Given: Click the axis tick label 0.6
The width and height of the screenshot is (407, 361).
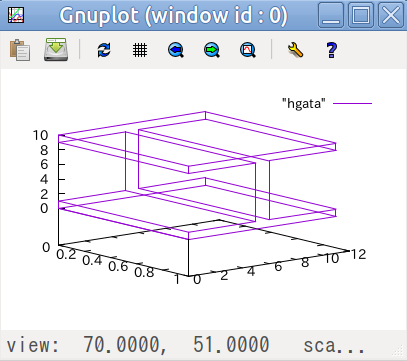Looking at the screenshot, I should pos(119,266).
